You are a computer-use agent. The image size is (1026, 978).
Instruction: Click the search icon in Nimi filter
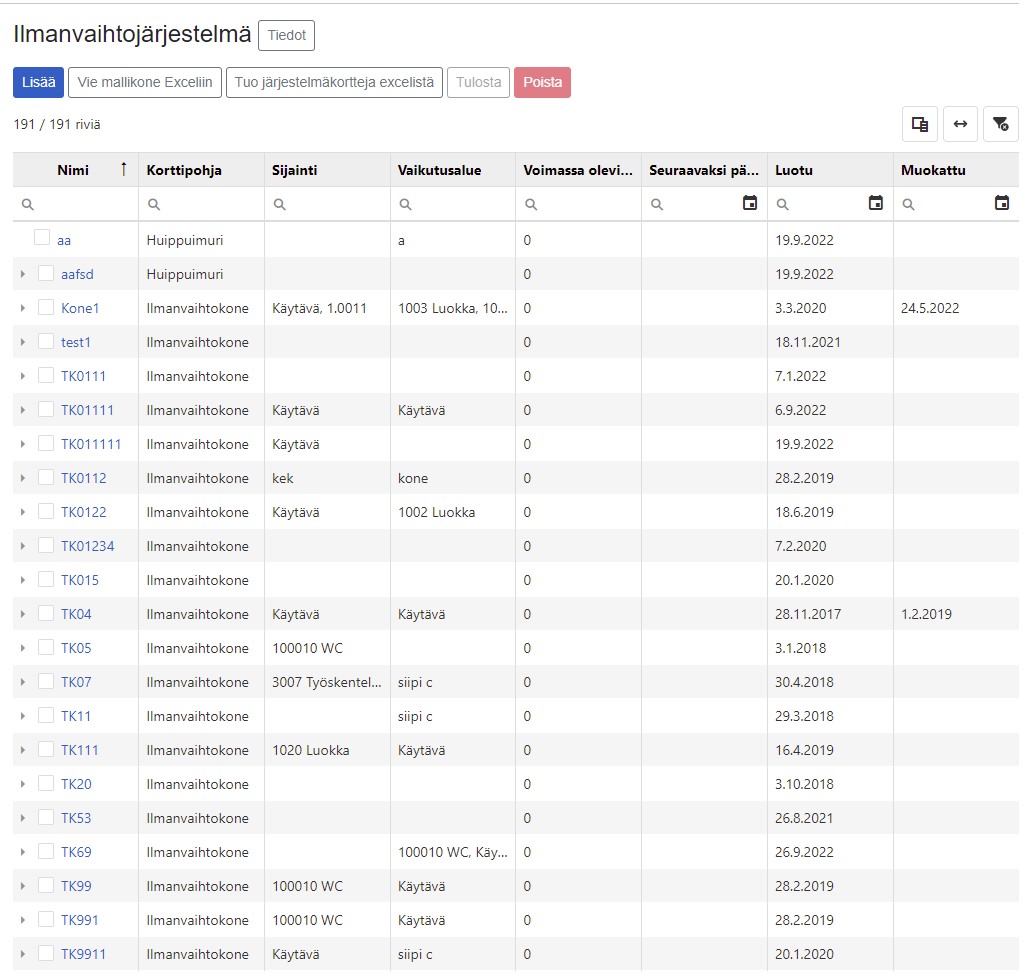point(27,205)
